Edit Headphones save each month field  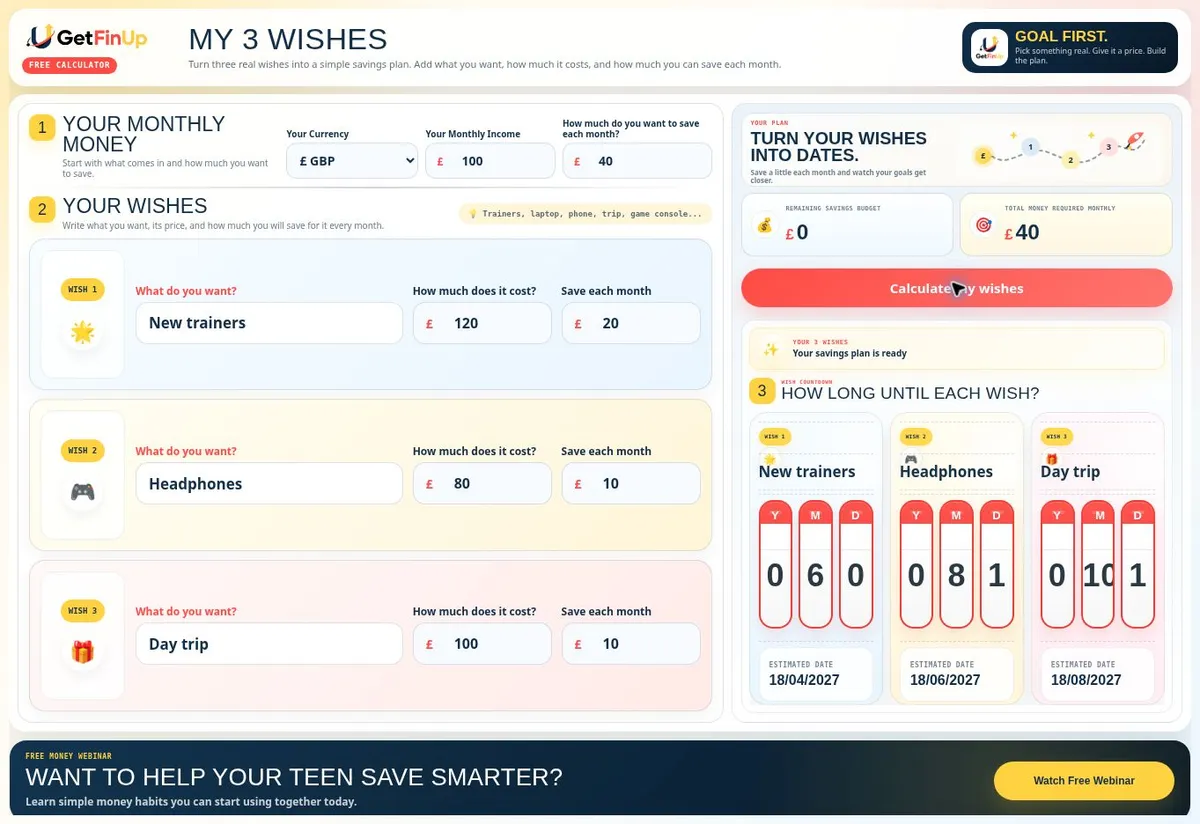(630, 484)
